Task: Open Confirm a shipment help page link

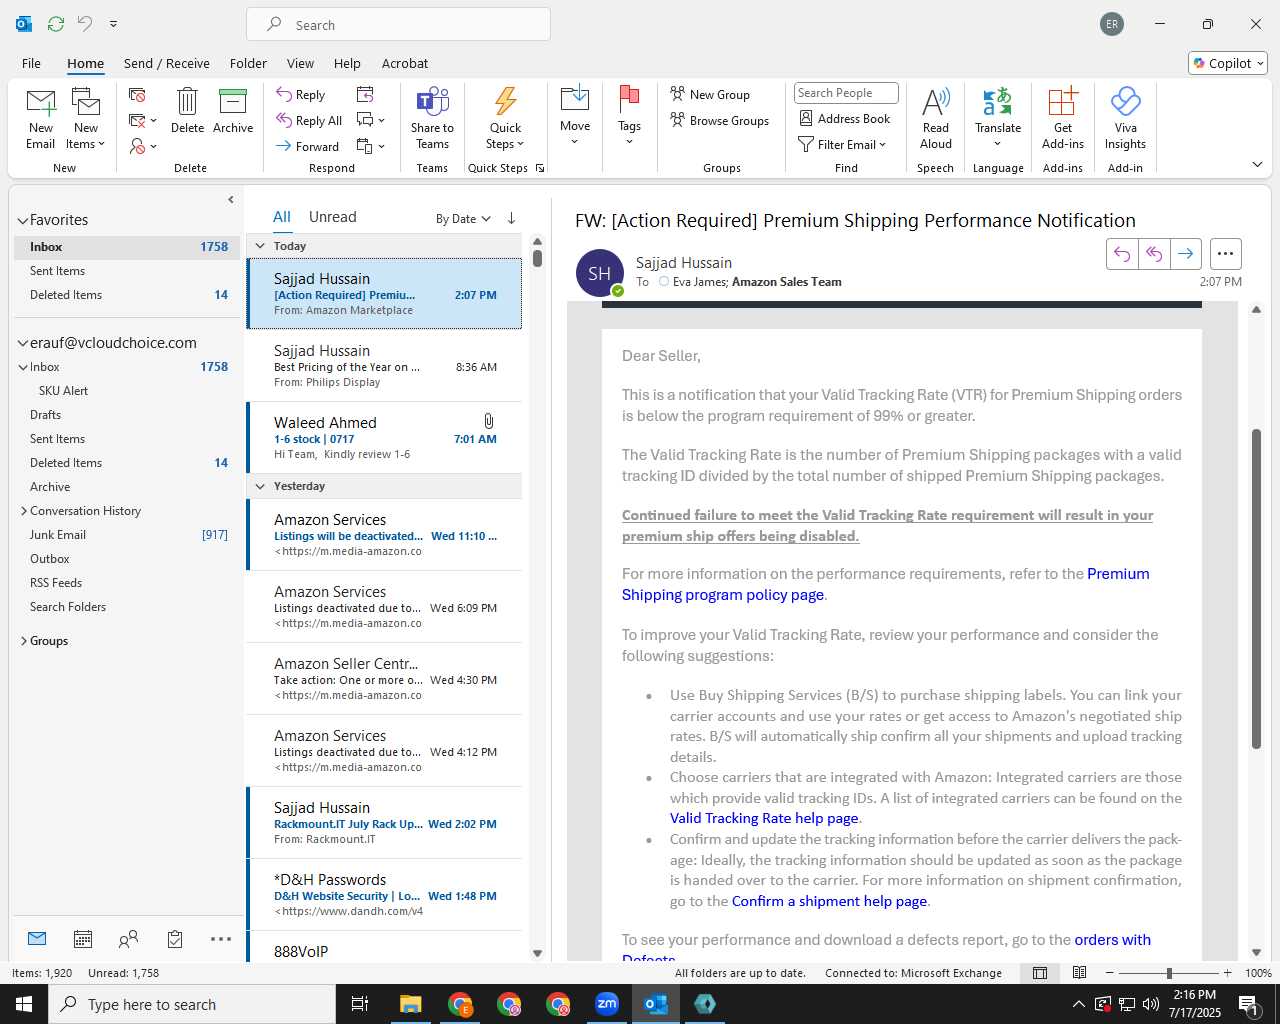Action: click(x=830, y=901)
